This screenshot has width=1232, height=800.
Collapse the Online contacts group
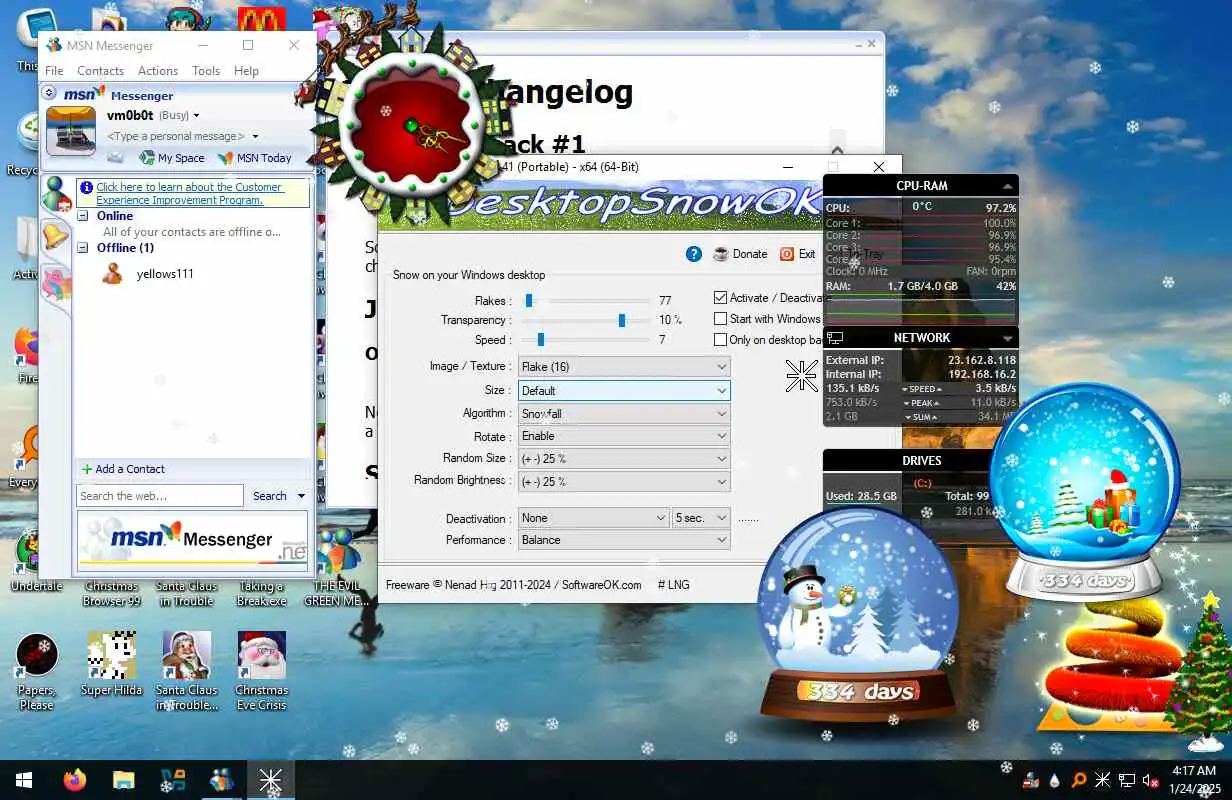coord(84,216)
